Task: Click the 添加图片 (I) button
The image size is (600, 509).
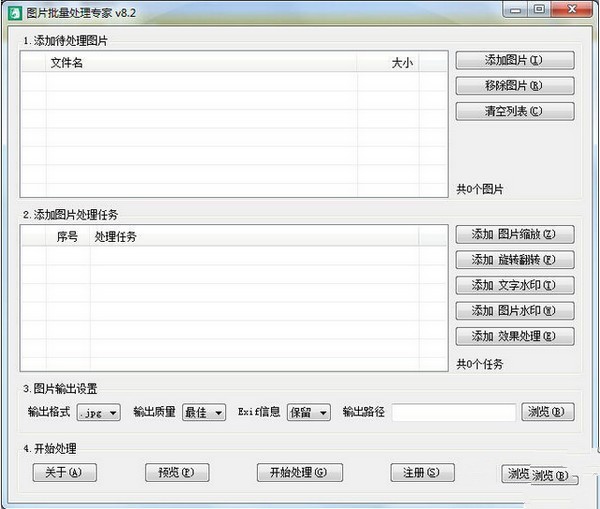Action: click(515, 60)
